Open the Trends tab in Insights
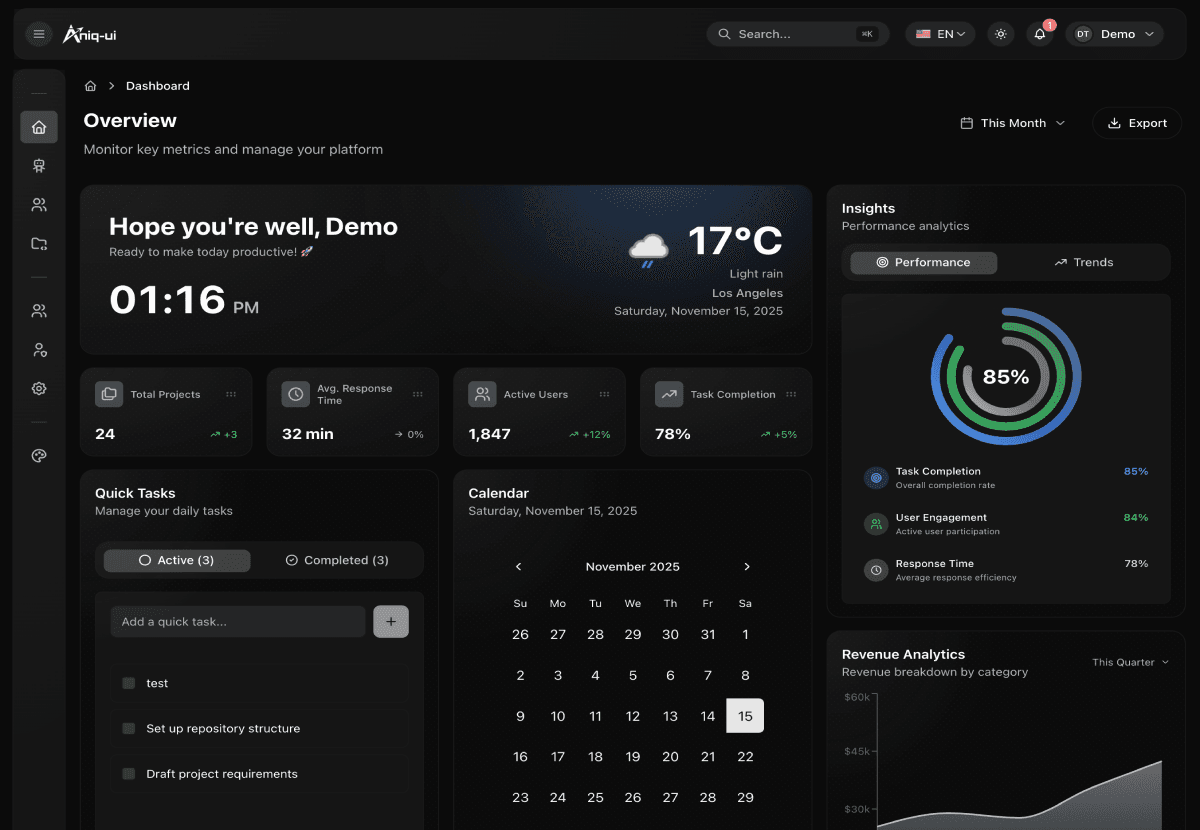The height and width of the screenshot is (830, 1200). coord(1083,262)
